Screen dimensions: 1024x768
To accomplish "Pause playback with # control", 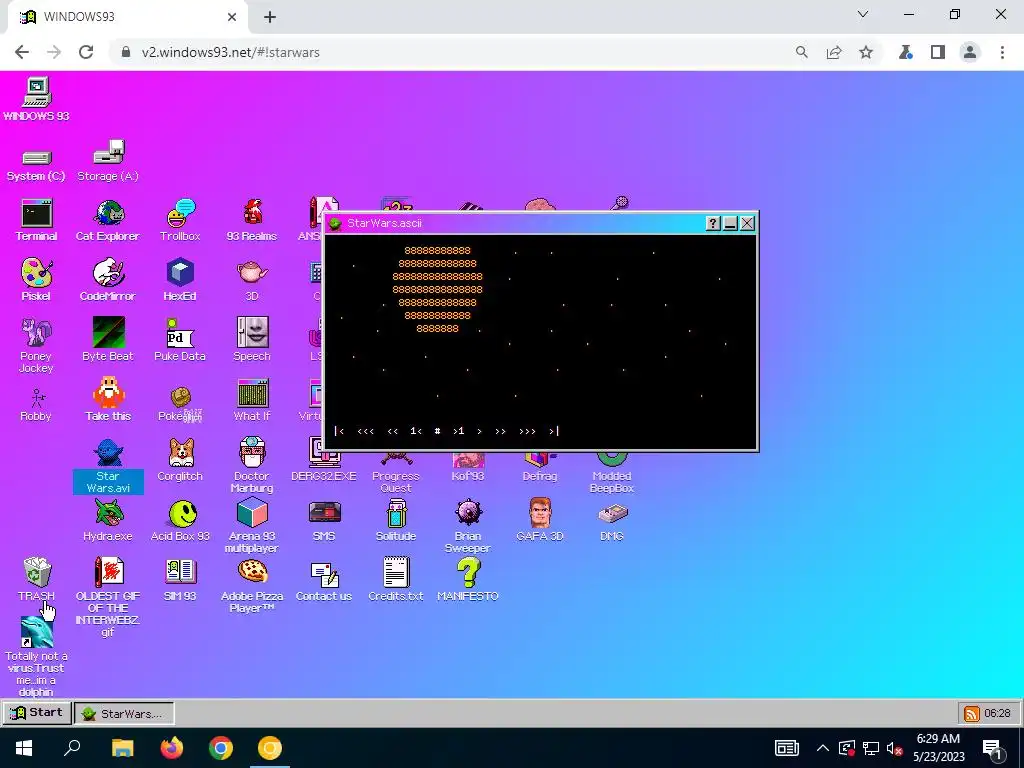I will (x=438, y=431).
